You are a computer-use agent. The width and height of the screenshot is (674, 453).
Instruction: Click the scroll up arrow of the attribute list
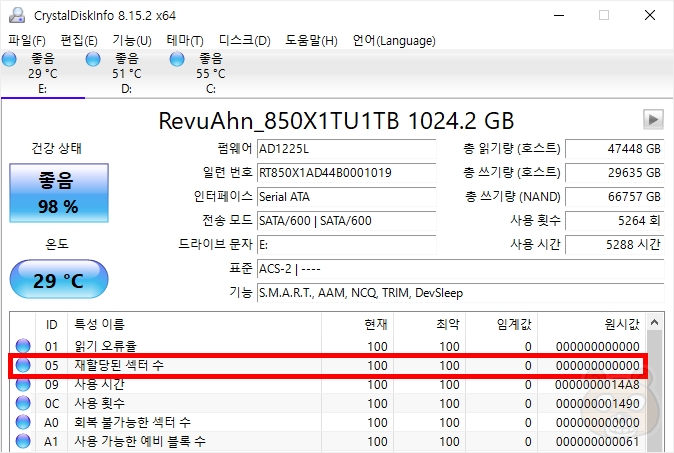click(655, 322)
